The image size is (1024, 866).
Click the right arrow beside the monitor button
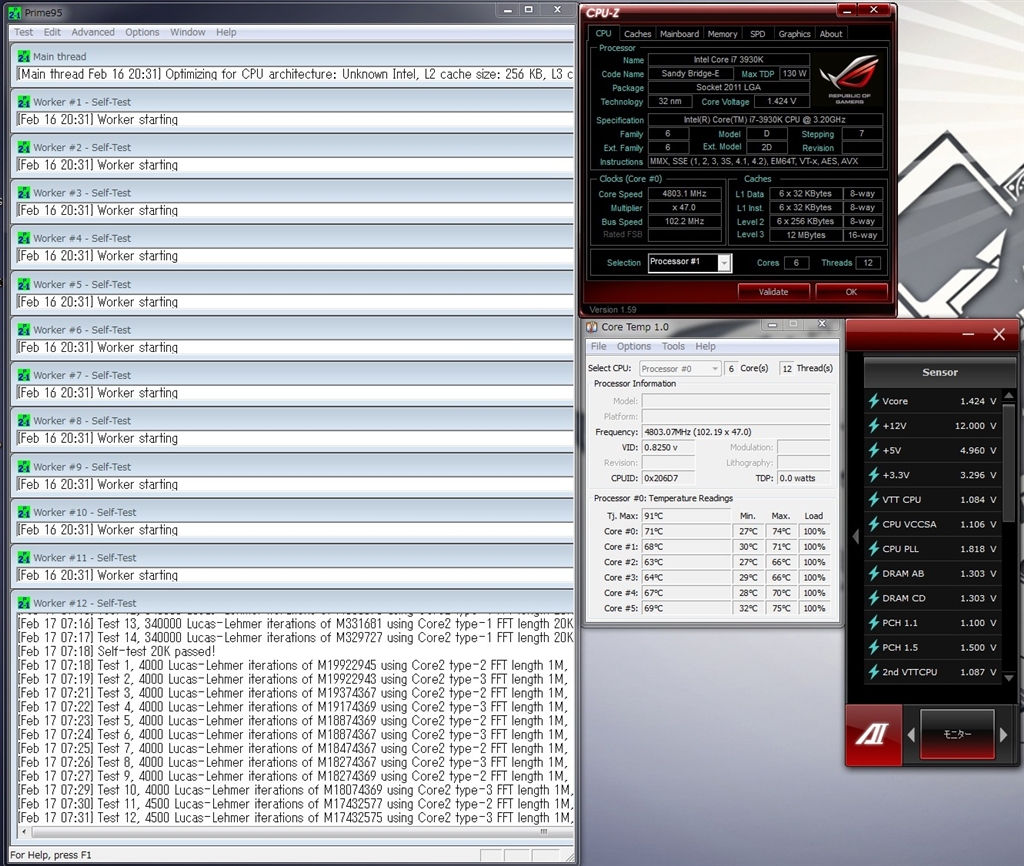(x=1003, y=735)
